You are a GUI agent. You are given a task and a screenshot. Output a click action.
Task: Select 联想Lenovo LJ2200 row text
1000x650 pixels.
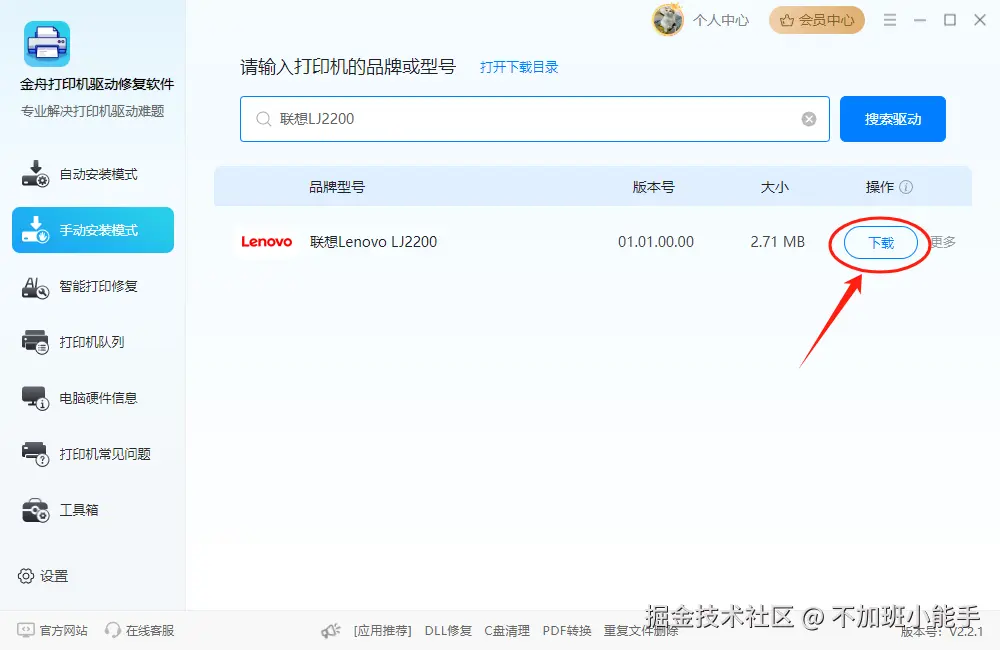tap(373, 242)
